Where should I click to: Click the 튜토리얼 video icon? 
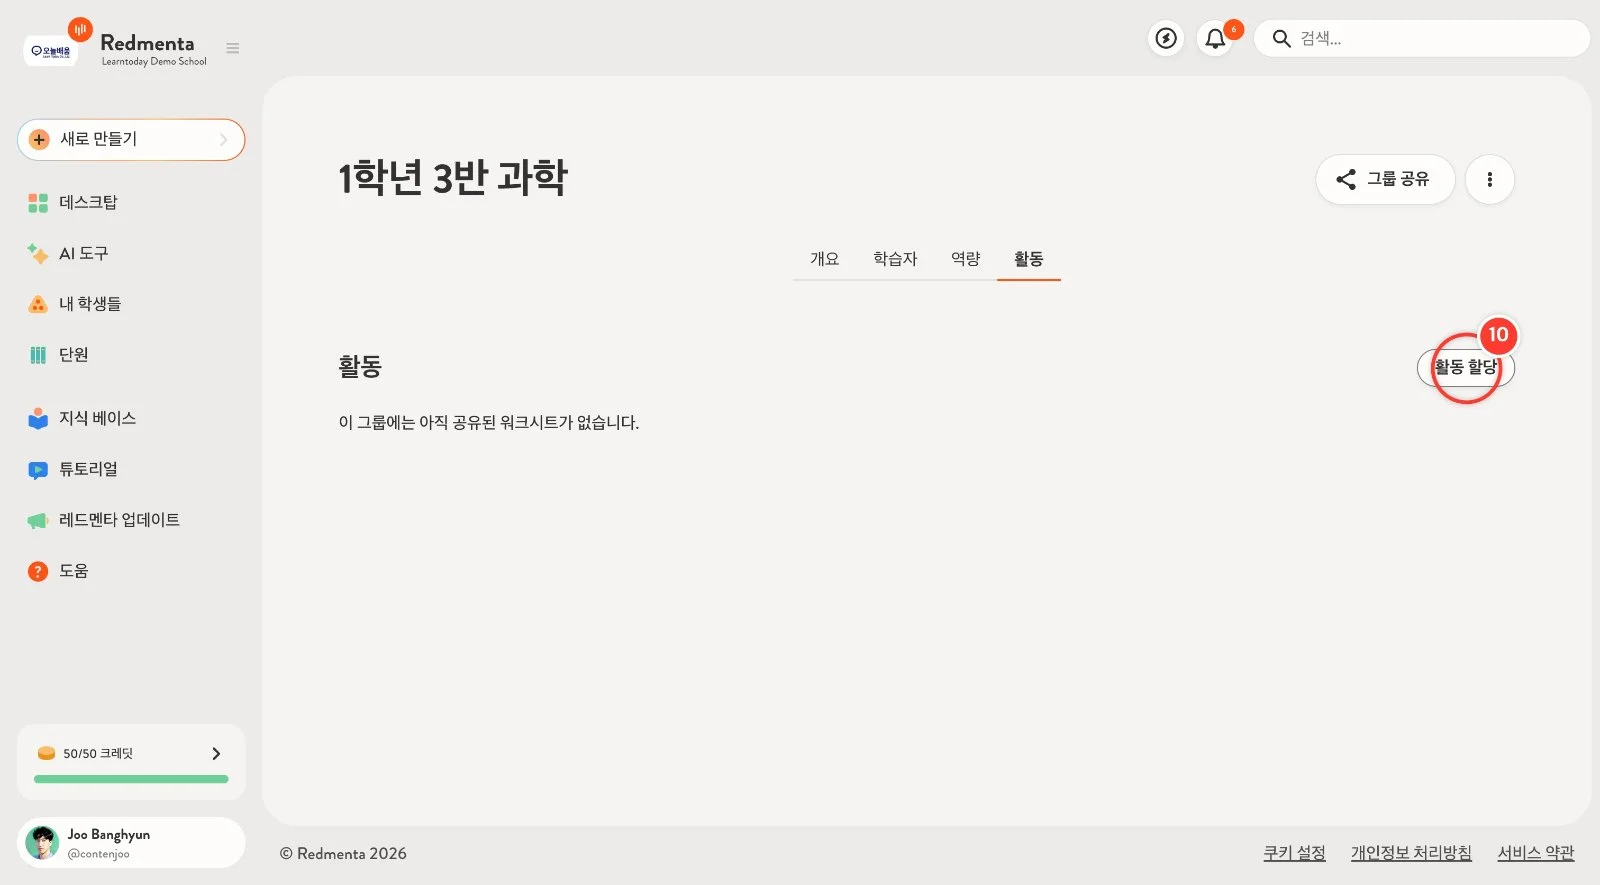click(x=38, y=470)
